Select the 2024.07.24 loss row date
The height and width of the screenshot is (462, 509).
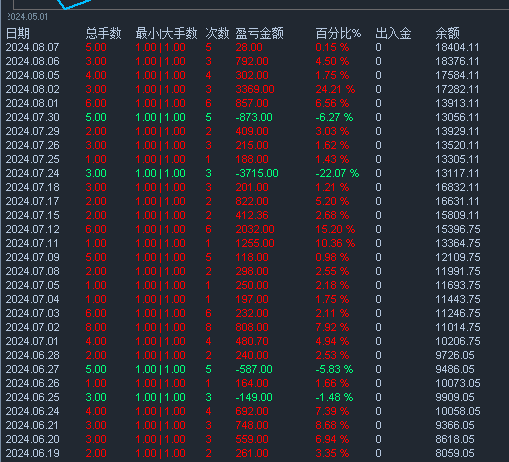click(33, 173)
